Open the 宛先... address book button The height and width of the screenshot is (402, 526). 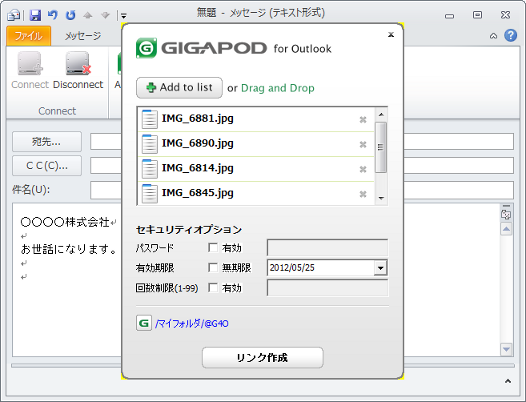pyautogui.click(x=47, y=142)
